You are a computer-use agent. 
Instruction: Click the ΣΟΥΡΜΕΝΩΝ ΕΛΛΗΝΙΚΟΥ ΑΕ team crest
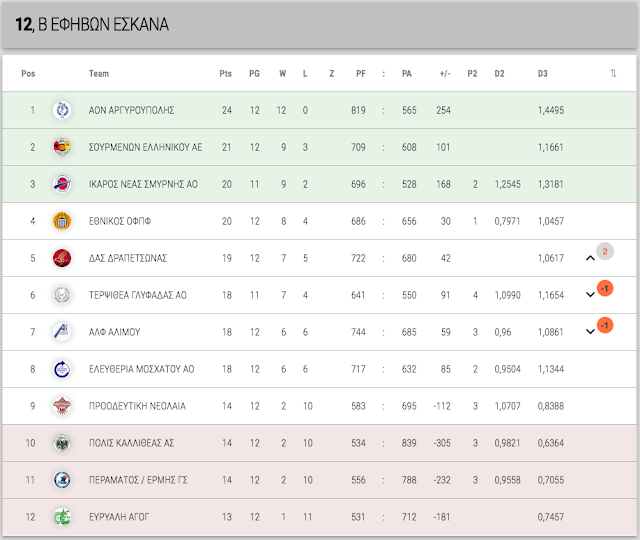point(62,147)
